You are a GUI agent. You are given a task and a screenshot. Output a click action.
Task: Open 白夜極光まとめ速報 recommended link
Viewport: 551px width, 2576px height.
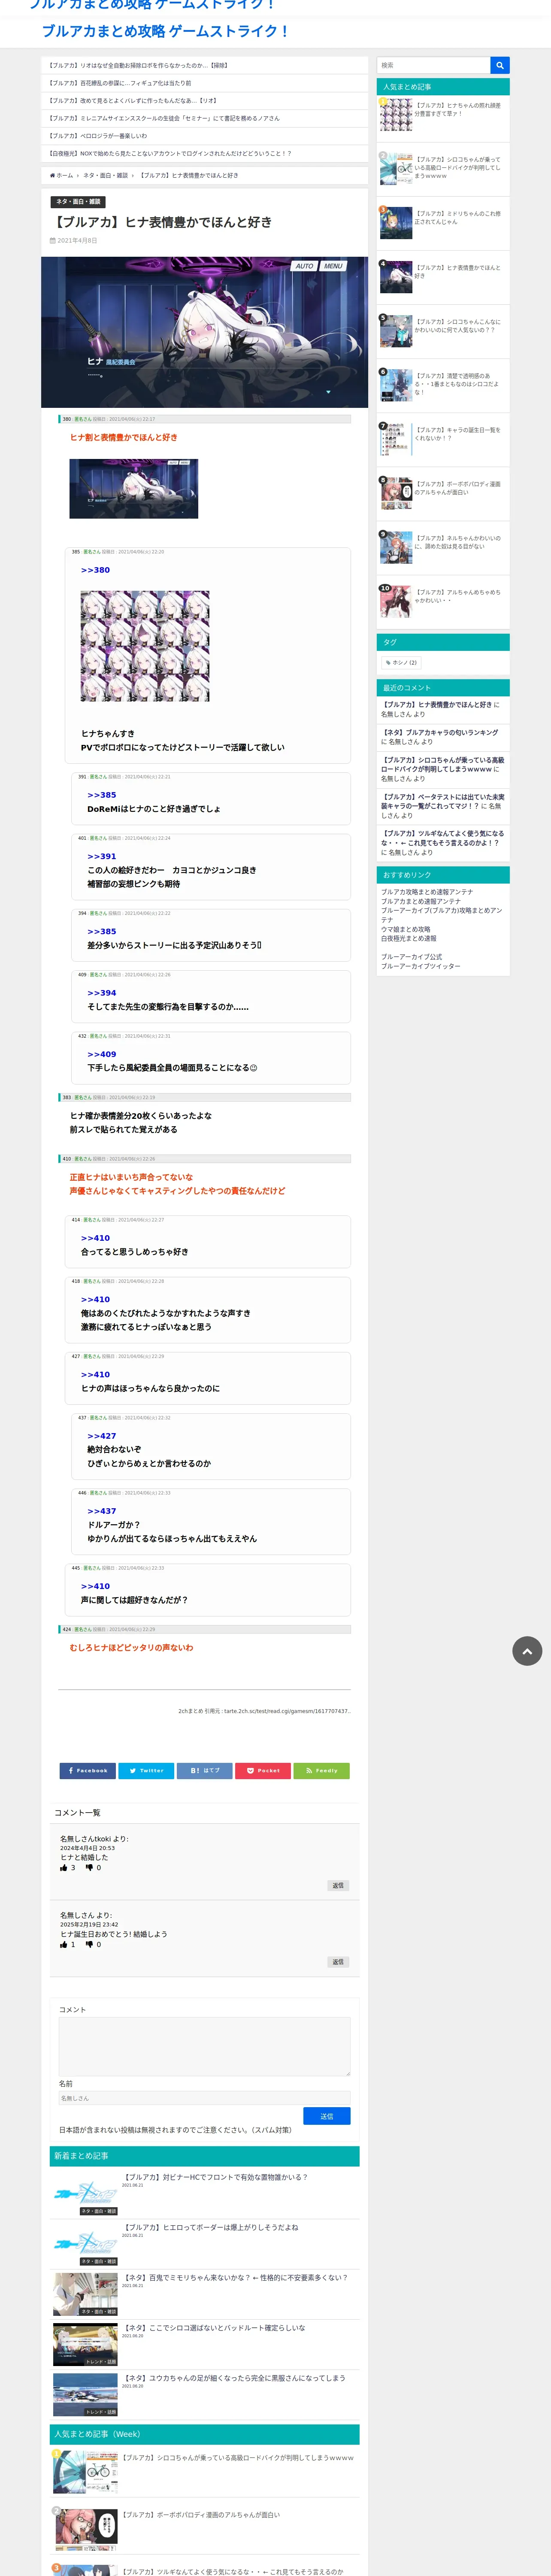click(408, 938)
